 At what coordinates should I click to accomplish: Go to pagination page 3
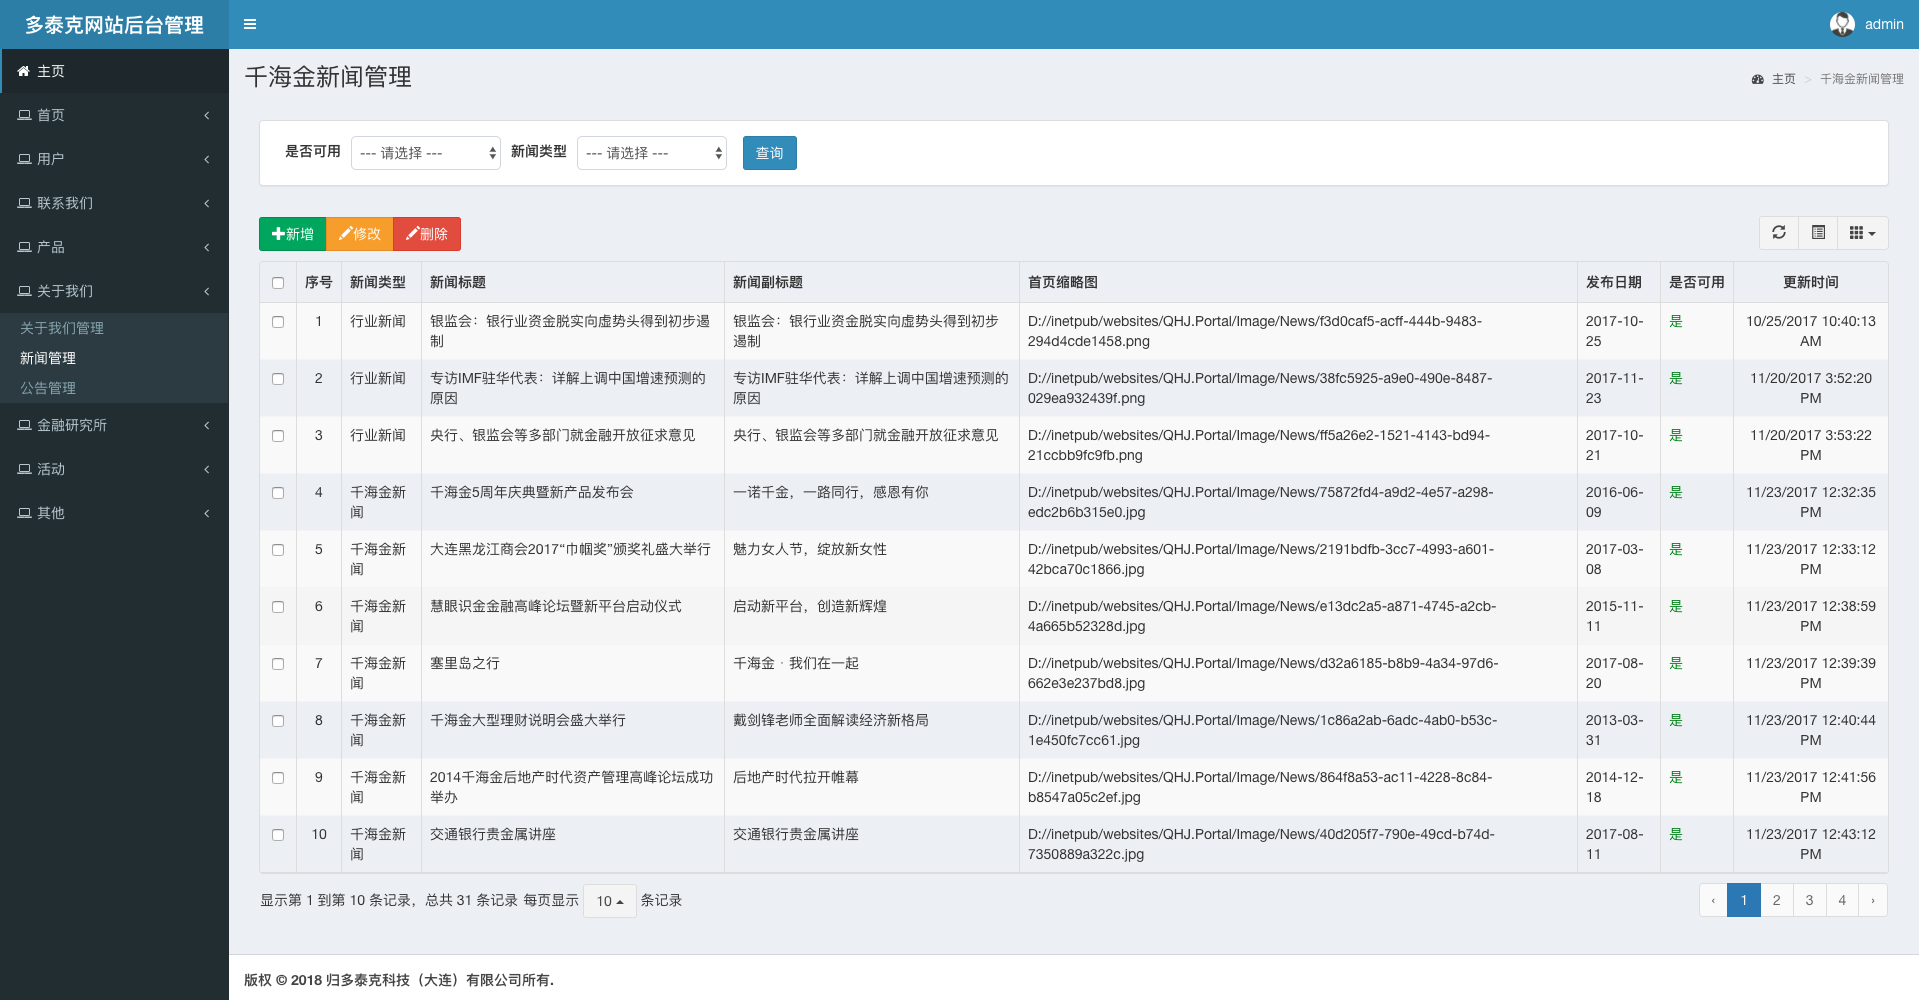[1809, 900]
